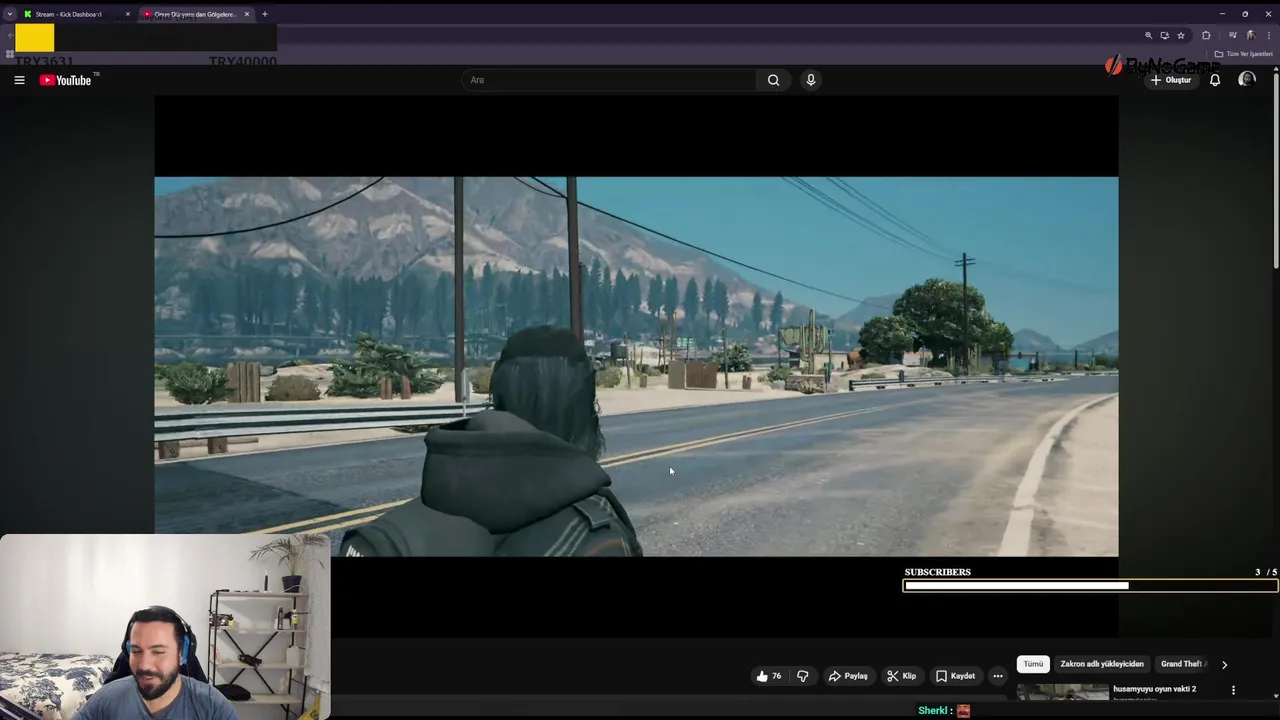Click the husamyuyu oyun vakti 2 title

pyautogui.click(x=1154, y=689)
